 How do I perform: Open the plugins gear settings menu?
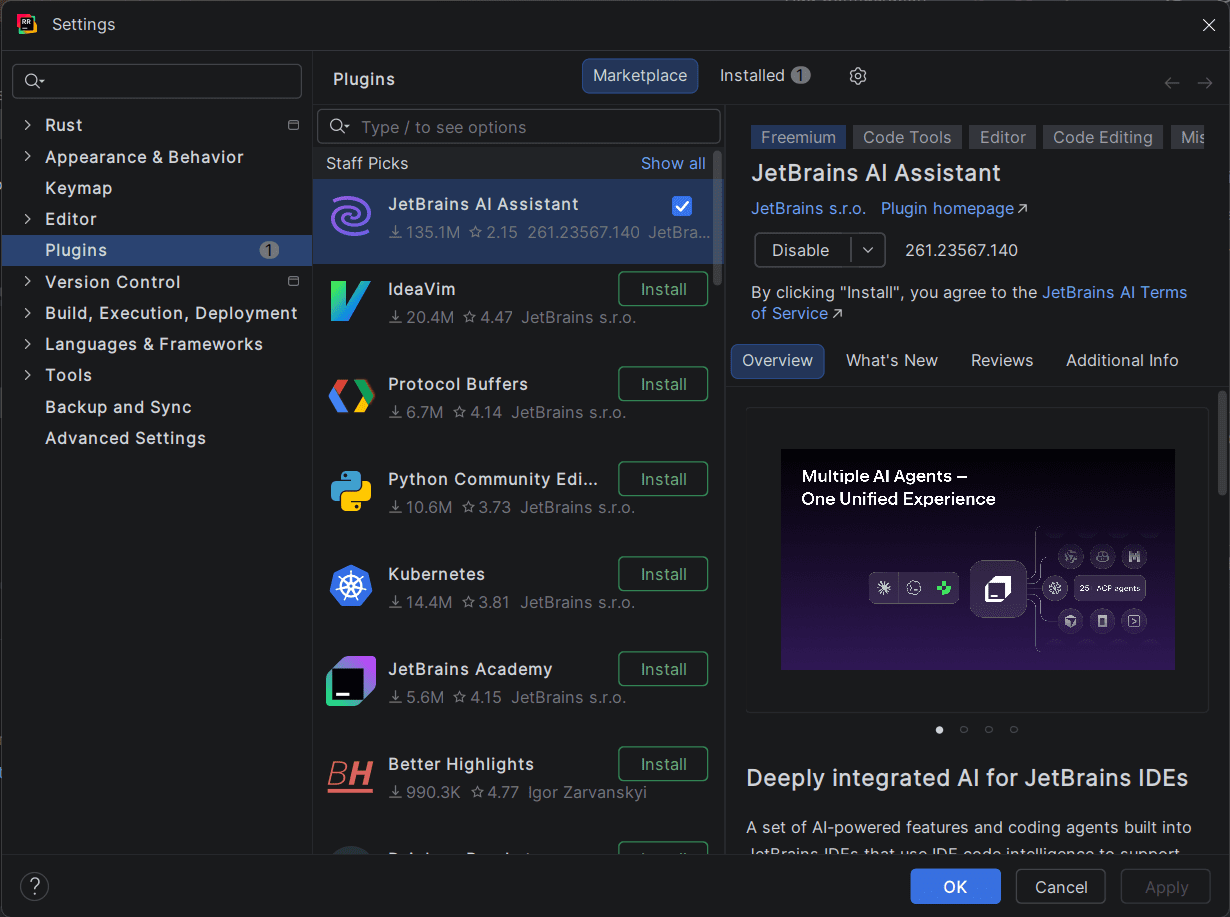[x=857, y=76]
